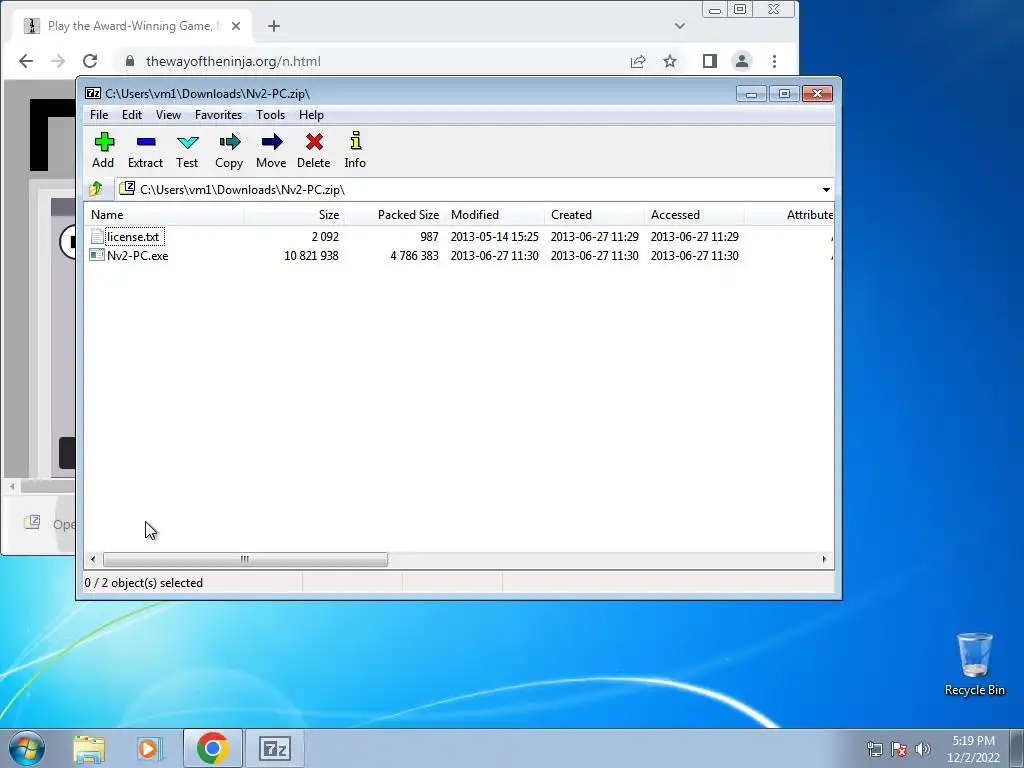The height and width of the screenshot is (768, 1024).
Task: Open the Chrome three-dot menu
Action: pos(775,61)
